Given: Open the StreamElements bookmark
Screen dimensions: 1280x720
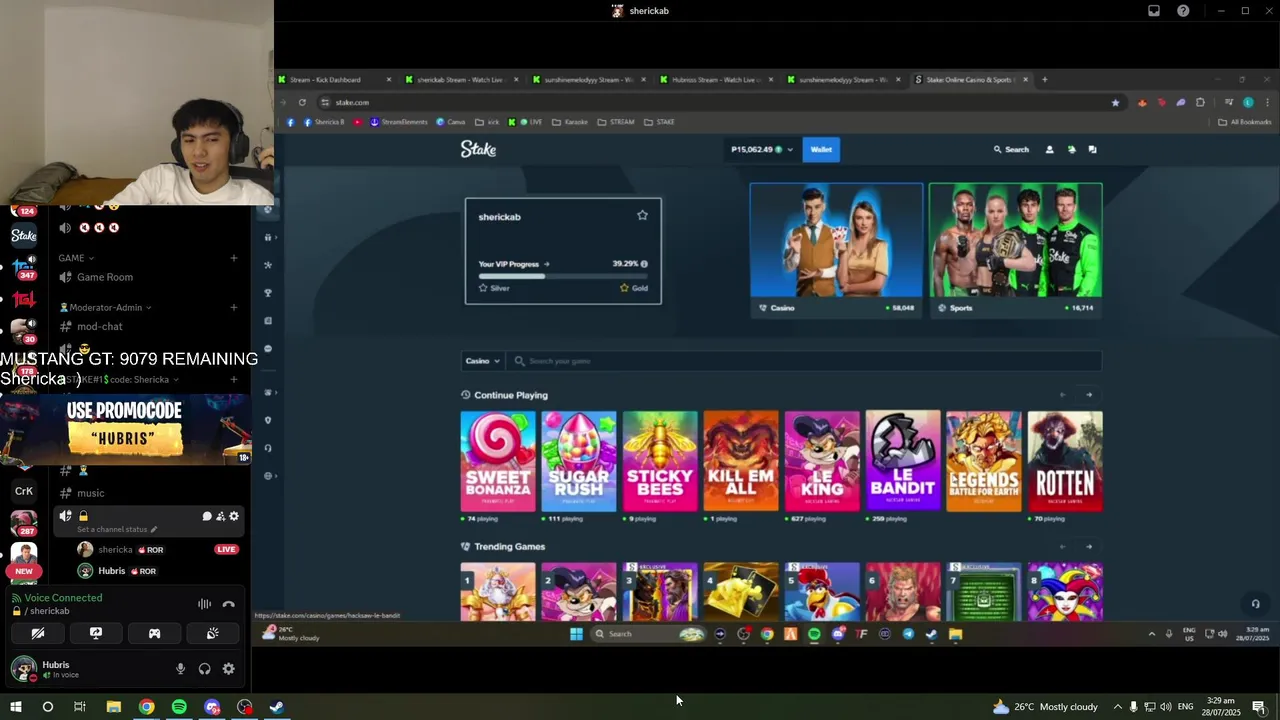Looking at the screenshot, I should (x=399, y=122).
